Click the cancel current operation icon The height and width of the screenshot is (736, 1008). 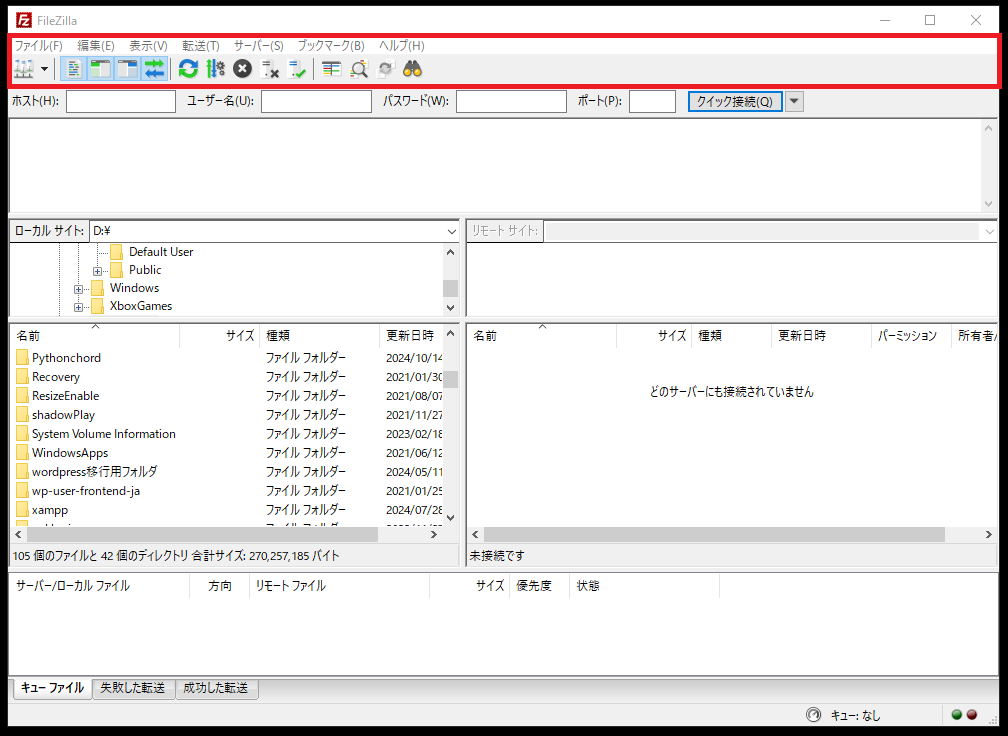click(x=242, y=69)
